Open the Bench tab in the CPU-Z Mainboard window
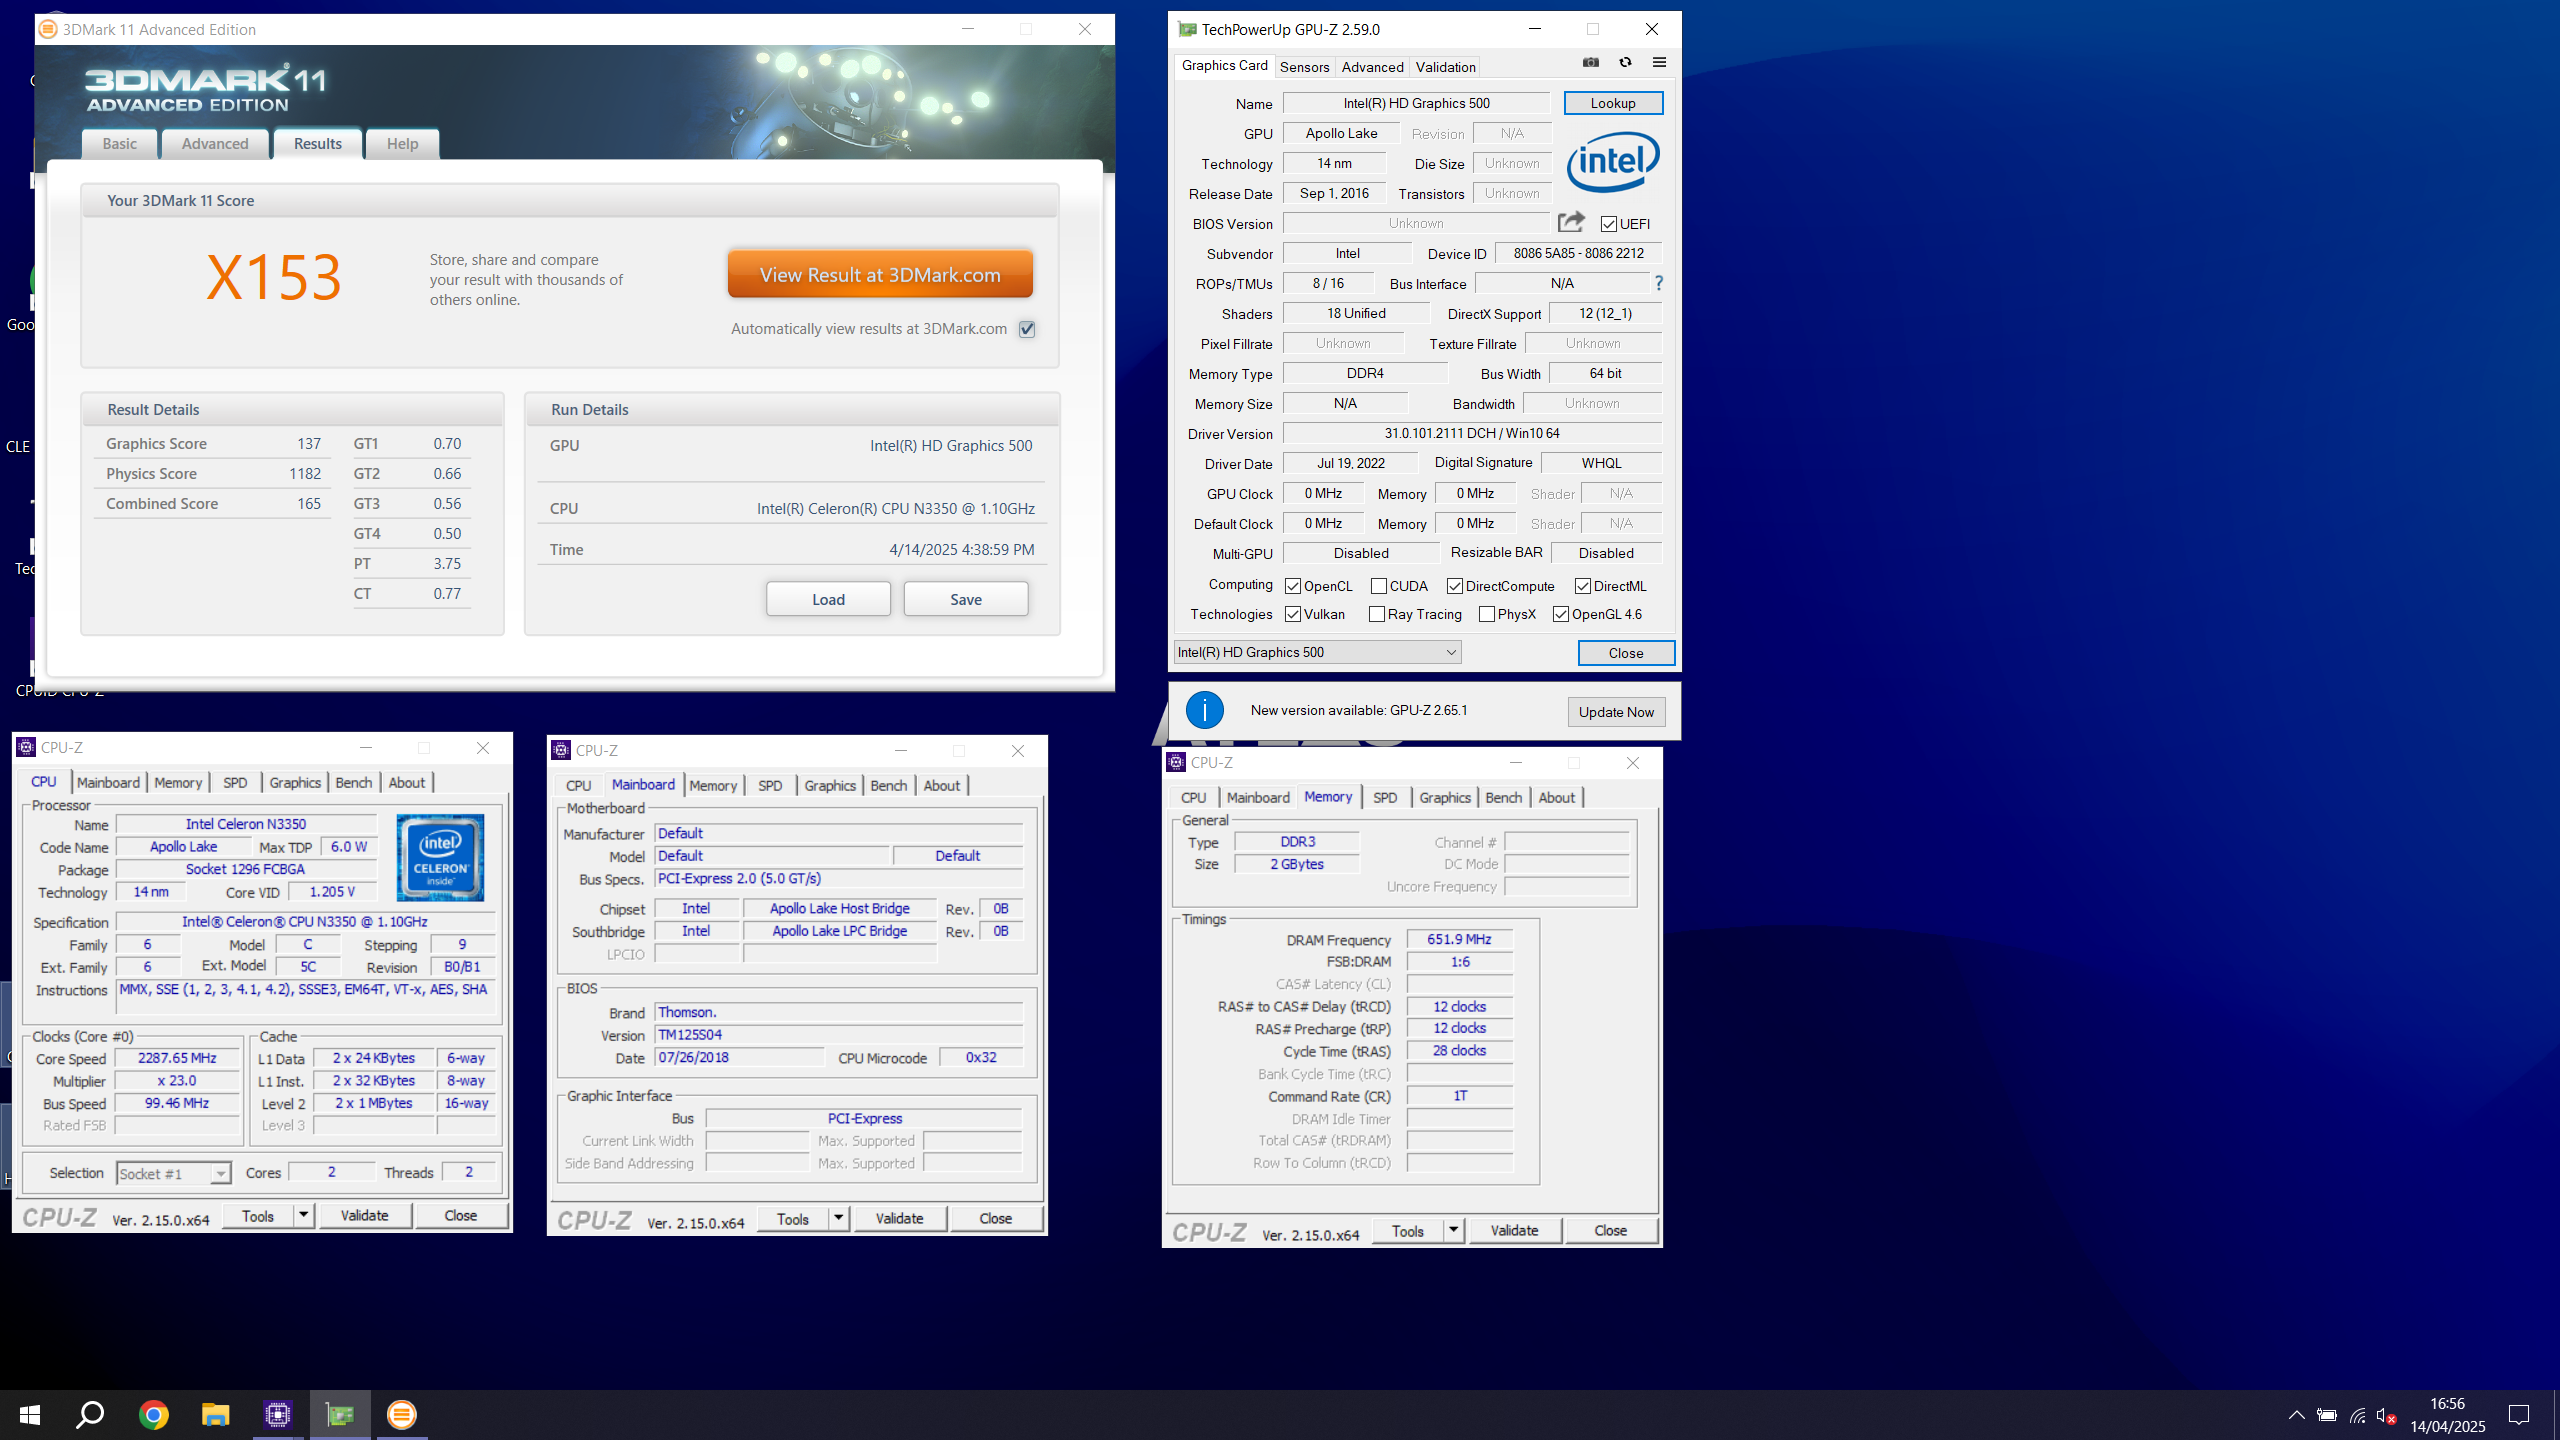 tap(889, 785)
